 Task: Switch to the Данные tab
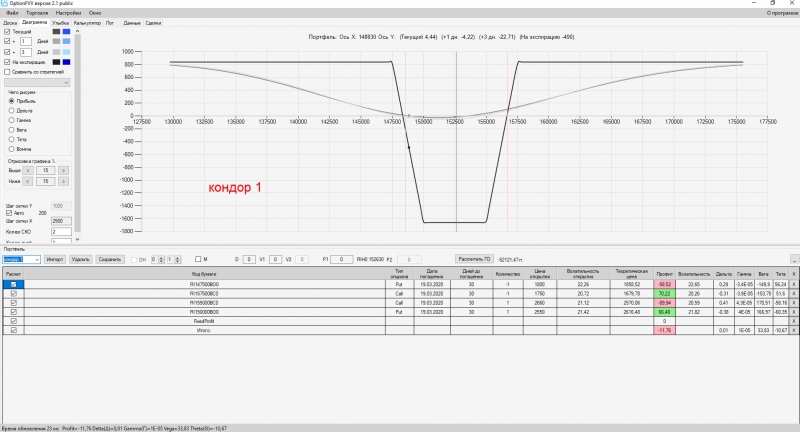click(132, 23)
